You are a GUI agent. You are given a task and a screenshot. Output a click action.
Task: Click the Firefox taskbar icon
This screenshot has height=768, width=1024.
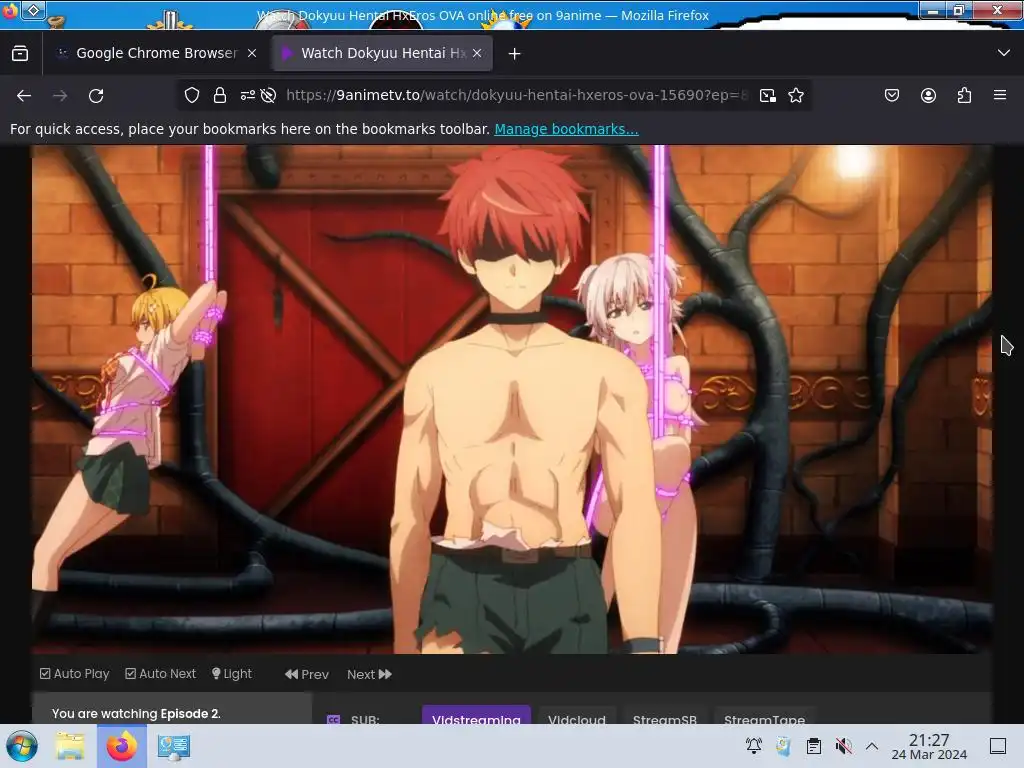121,746
